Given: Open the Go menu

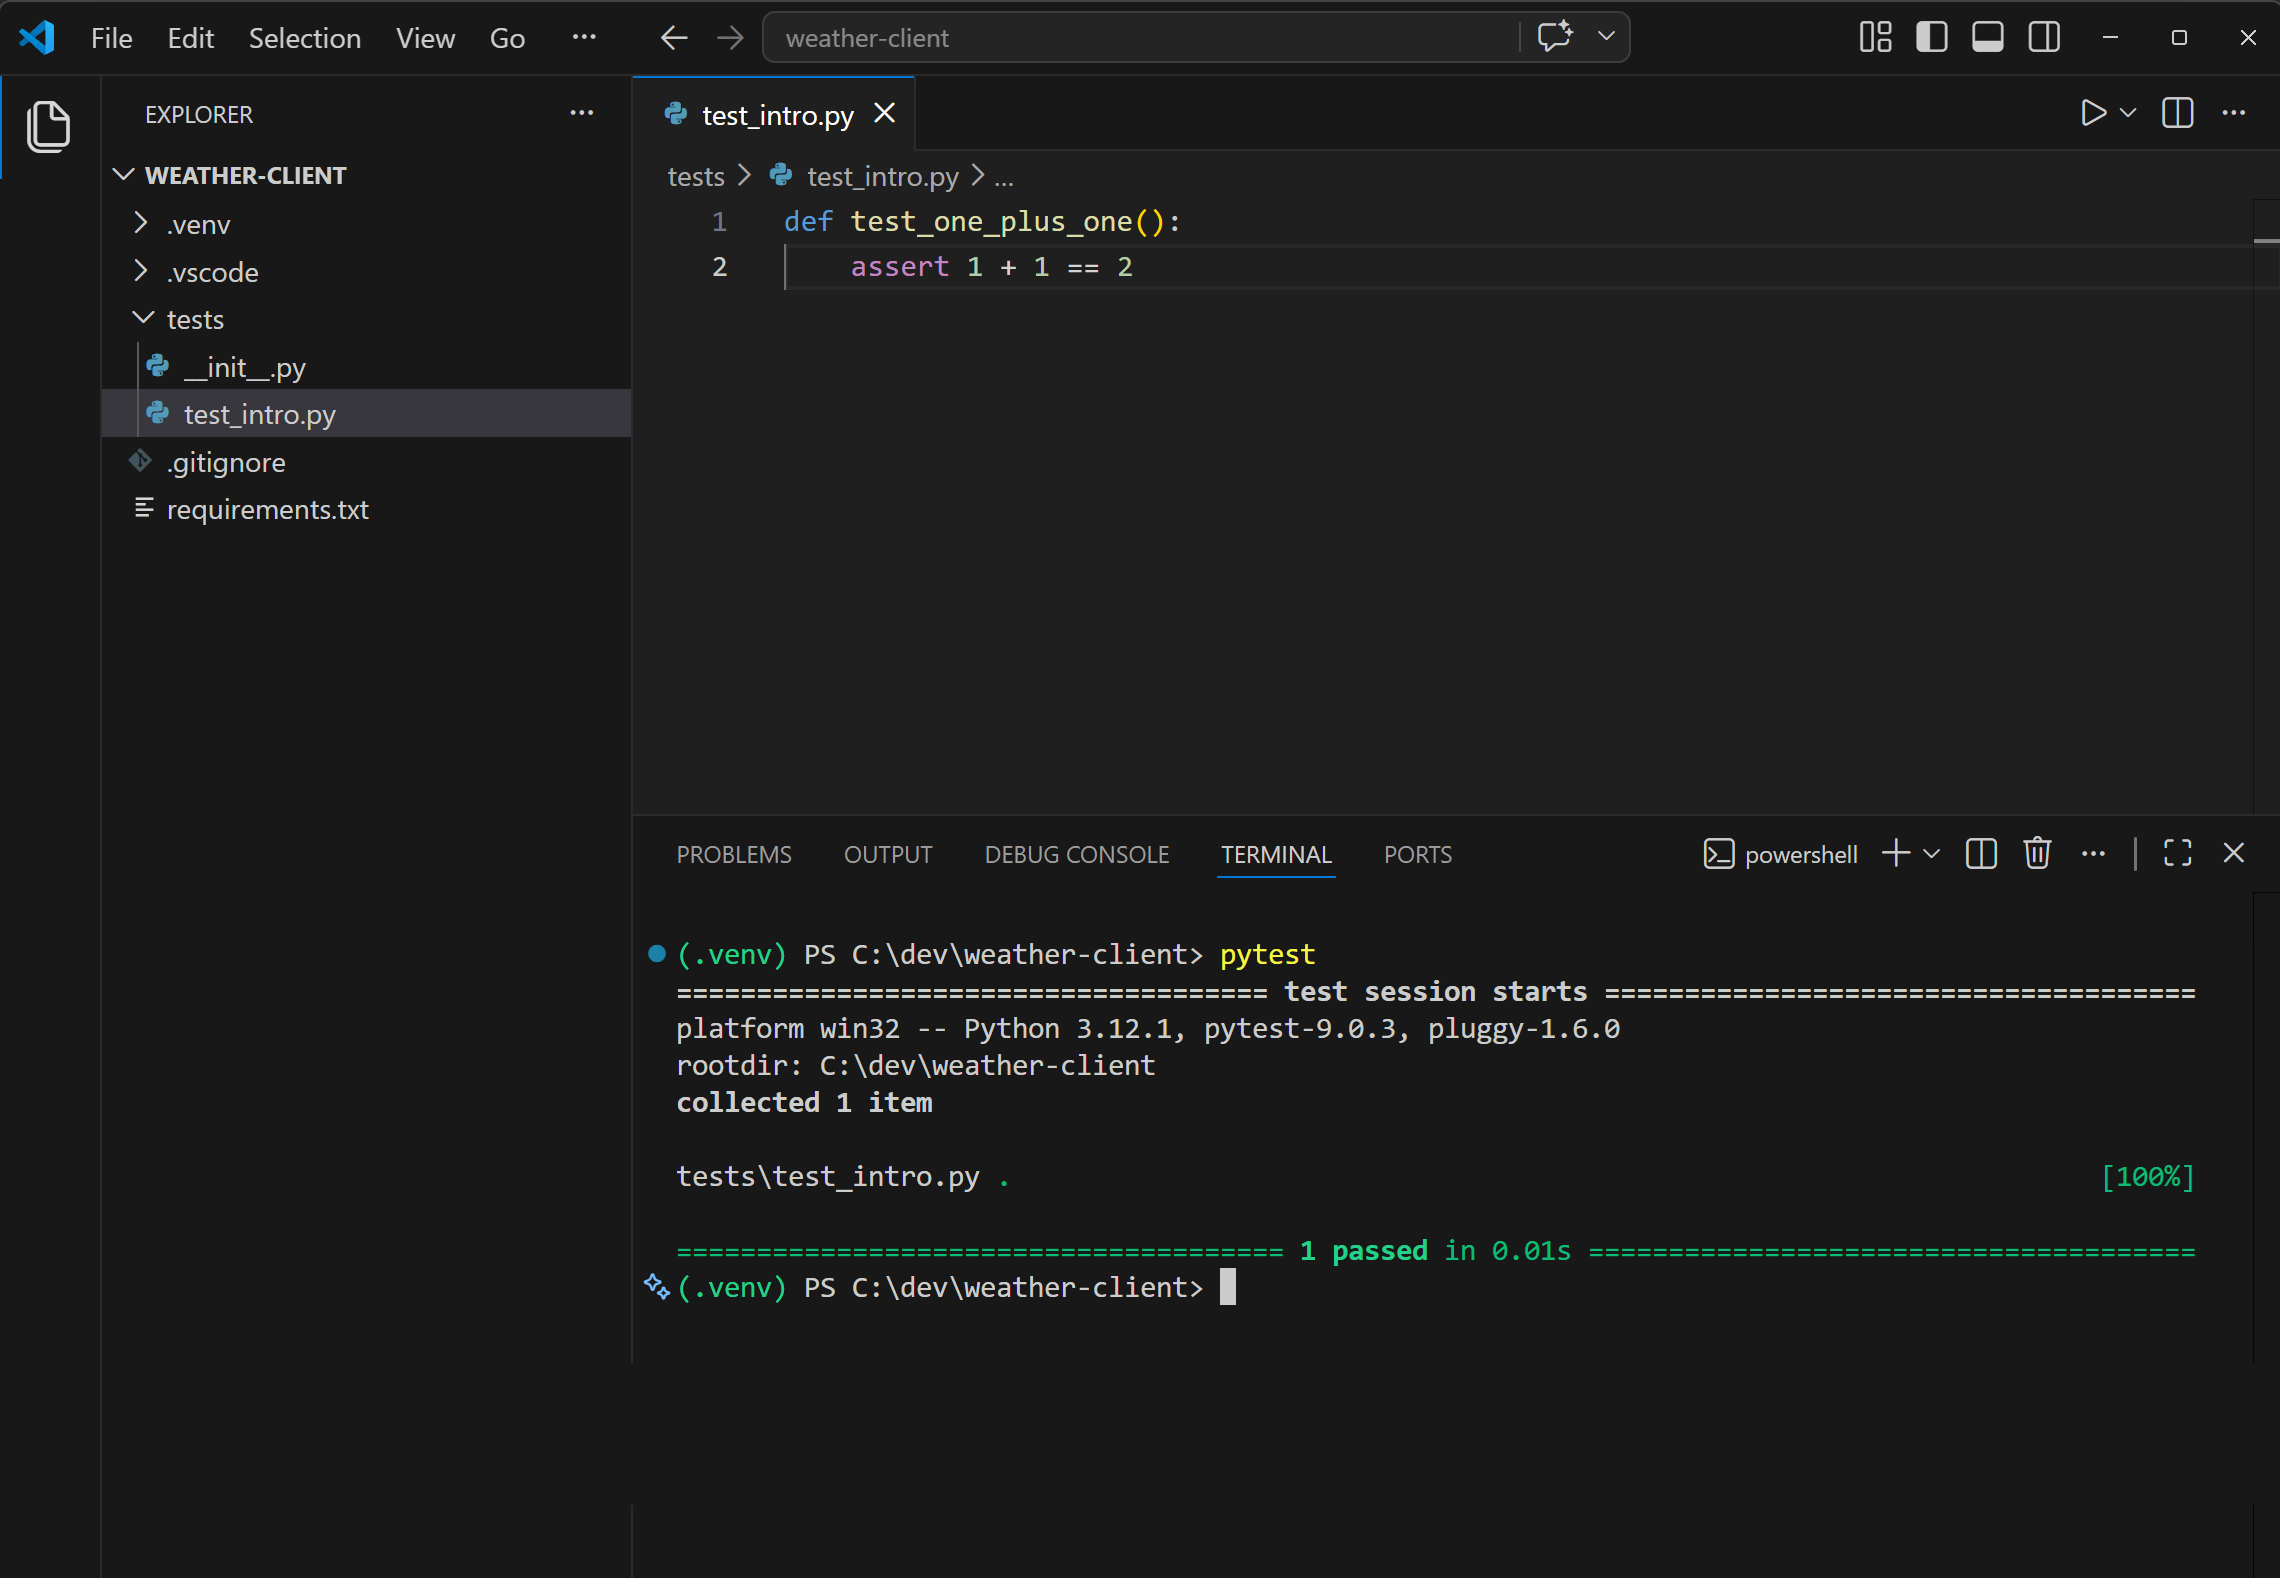Looking at the screenshot, I should point(507,38).
